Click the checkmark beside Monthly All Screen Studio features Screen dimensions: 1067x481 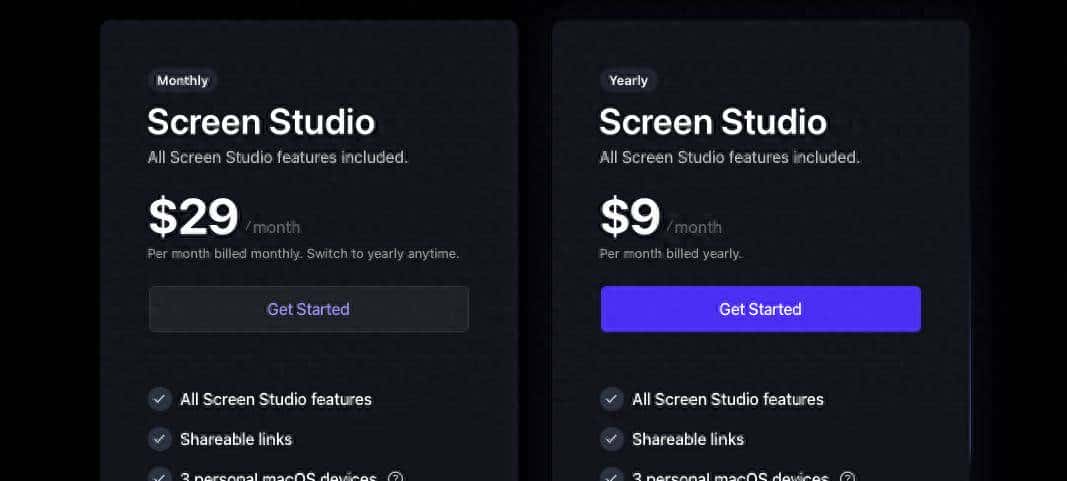pyautogui.click(x=159, y=399)
